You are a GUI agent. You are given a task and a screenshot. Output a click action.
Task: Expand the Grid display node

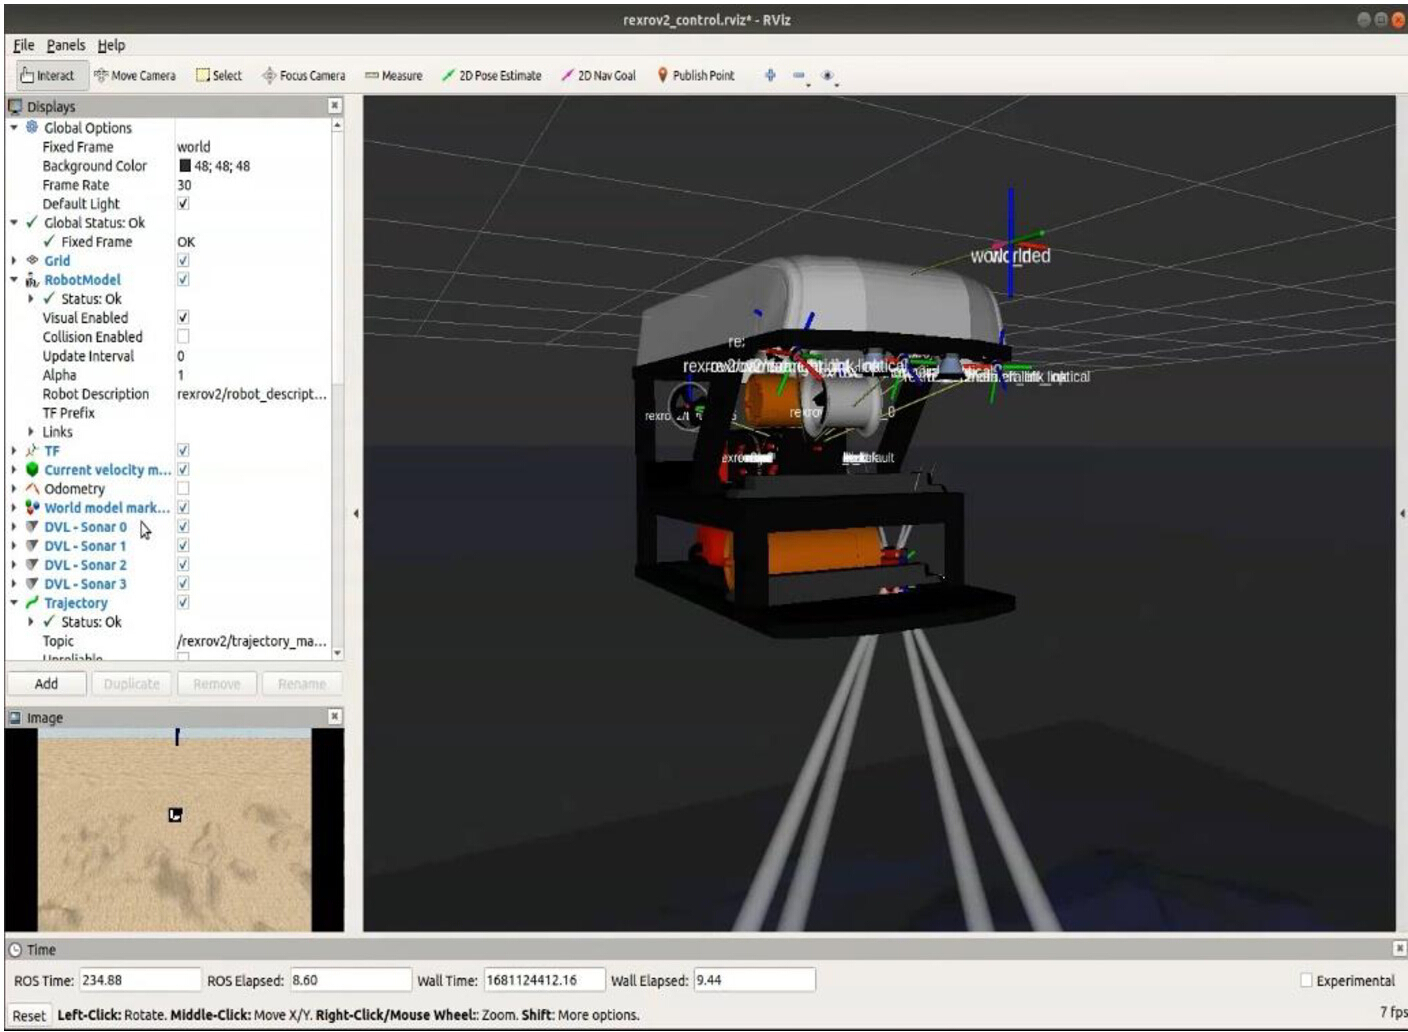coord(14,260)
